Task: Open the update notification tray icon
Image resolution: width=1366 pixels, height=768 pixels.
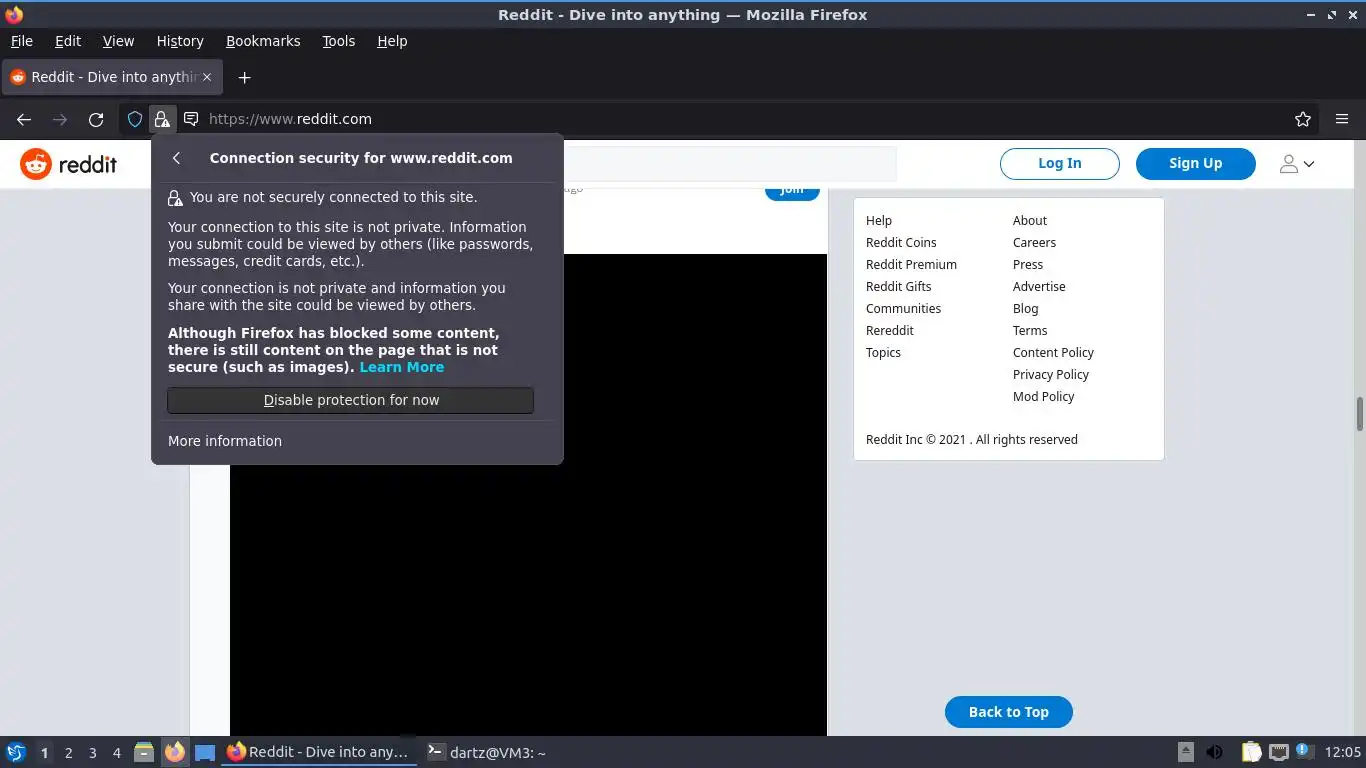Action: [1304, 752]
